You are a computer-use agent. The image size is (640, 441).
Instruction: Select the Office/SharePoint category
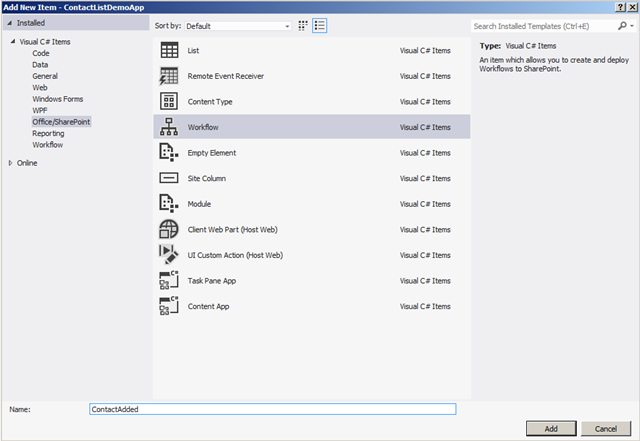click(61, 122)
